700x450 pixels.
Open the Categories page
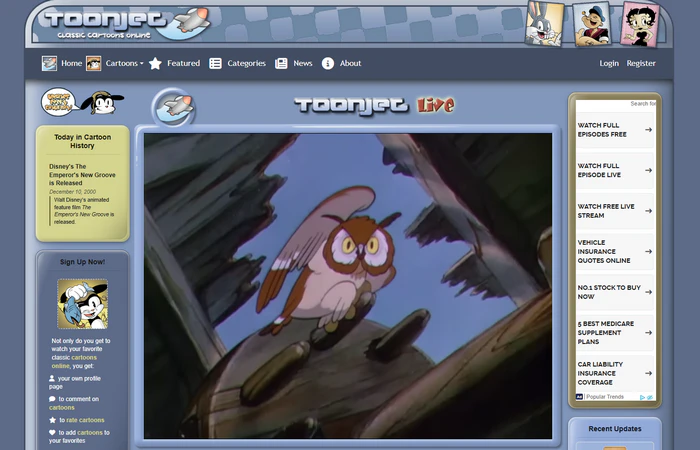(x=246, y=63)
